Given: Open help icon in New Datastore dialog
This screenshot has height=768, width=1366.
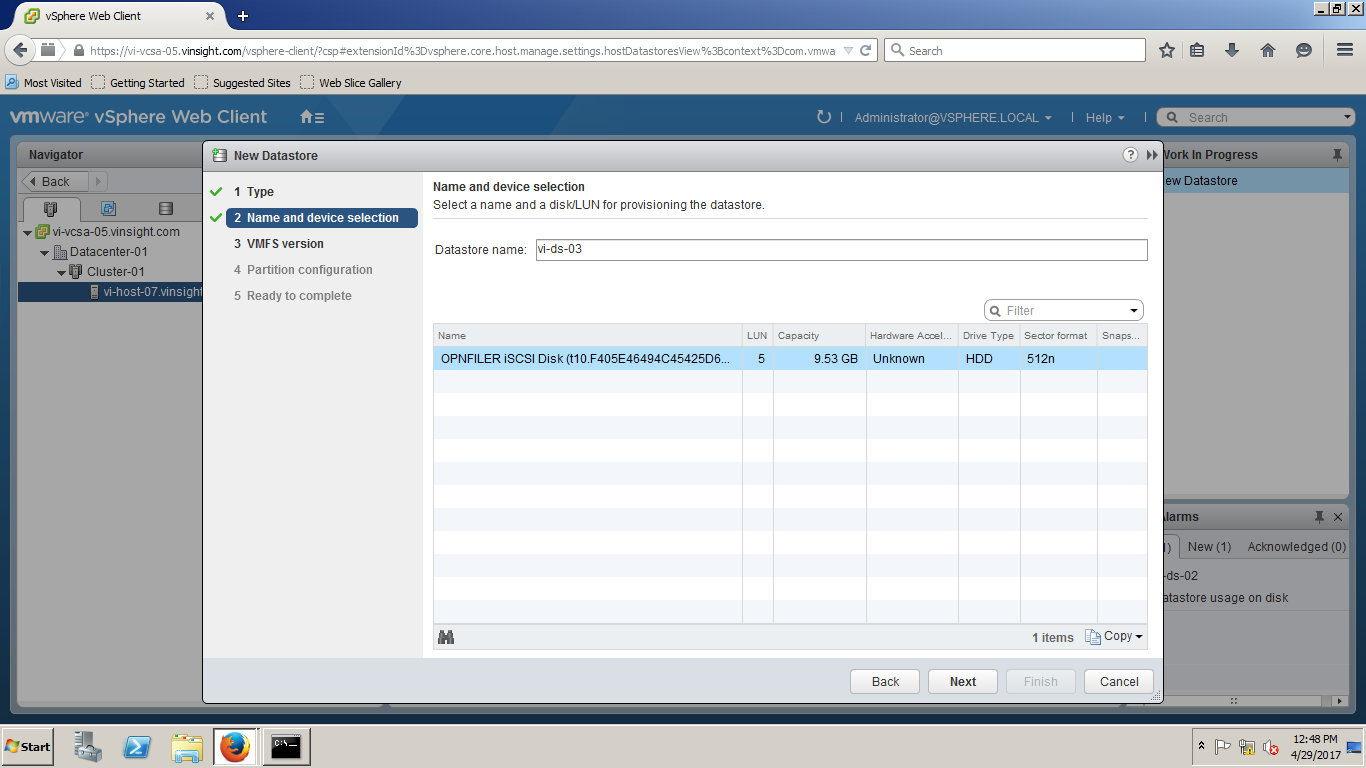Looking at the screenshot, I should 1130,155.
